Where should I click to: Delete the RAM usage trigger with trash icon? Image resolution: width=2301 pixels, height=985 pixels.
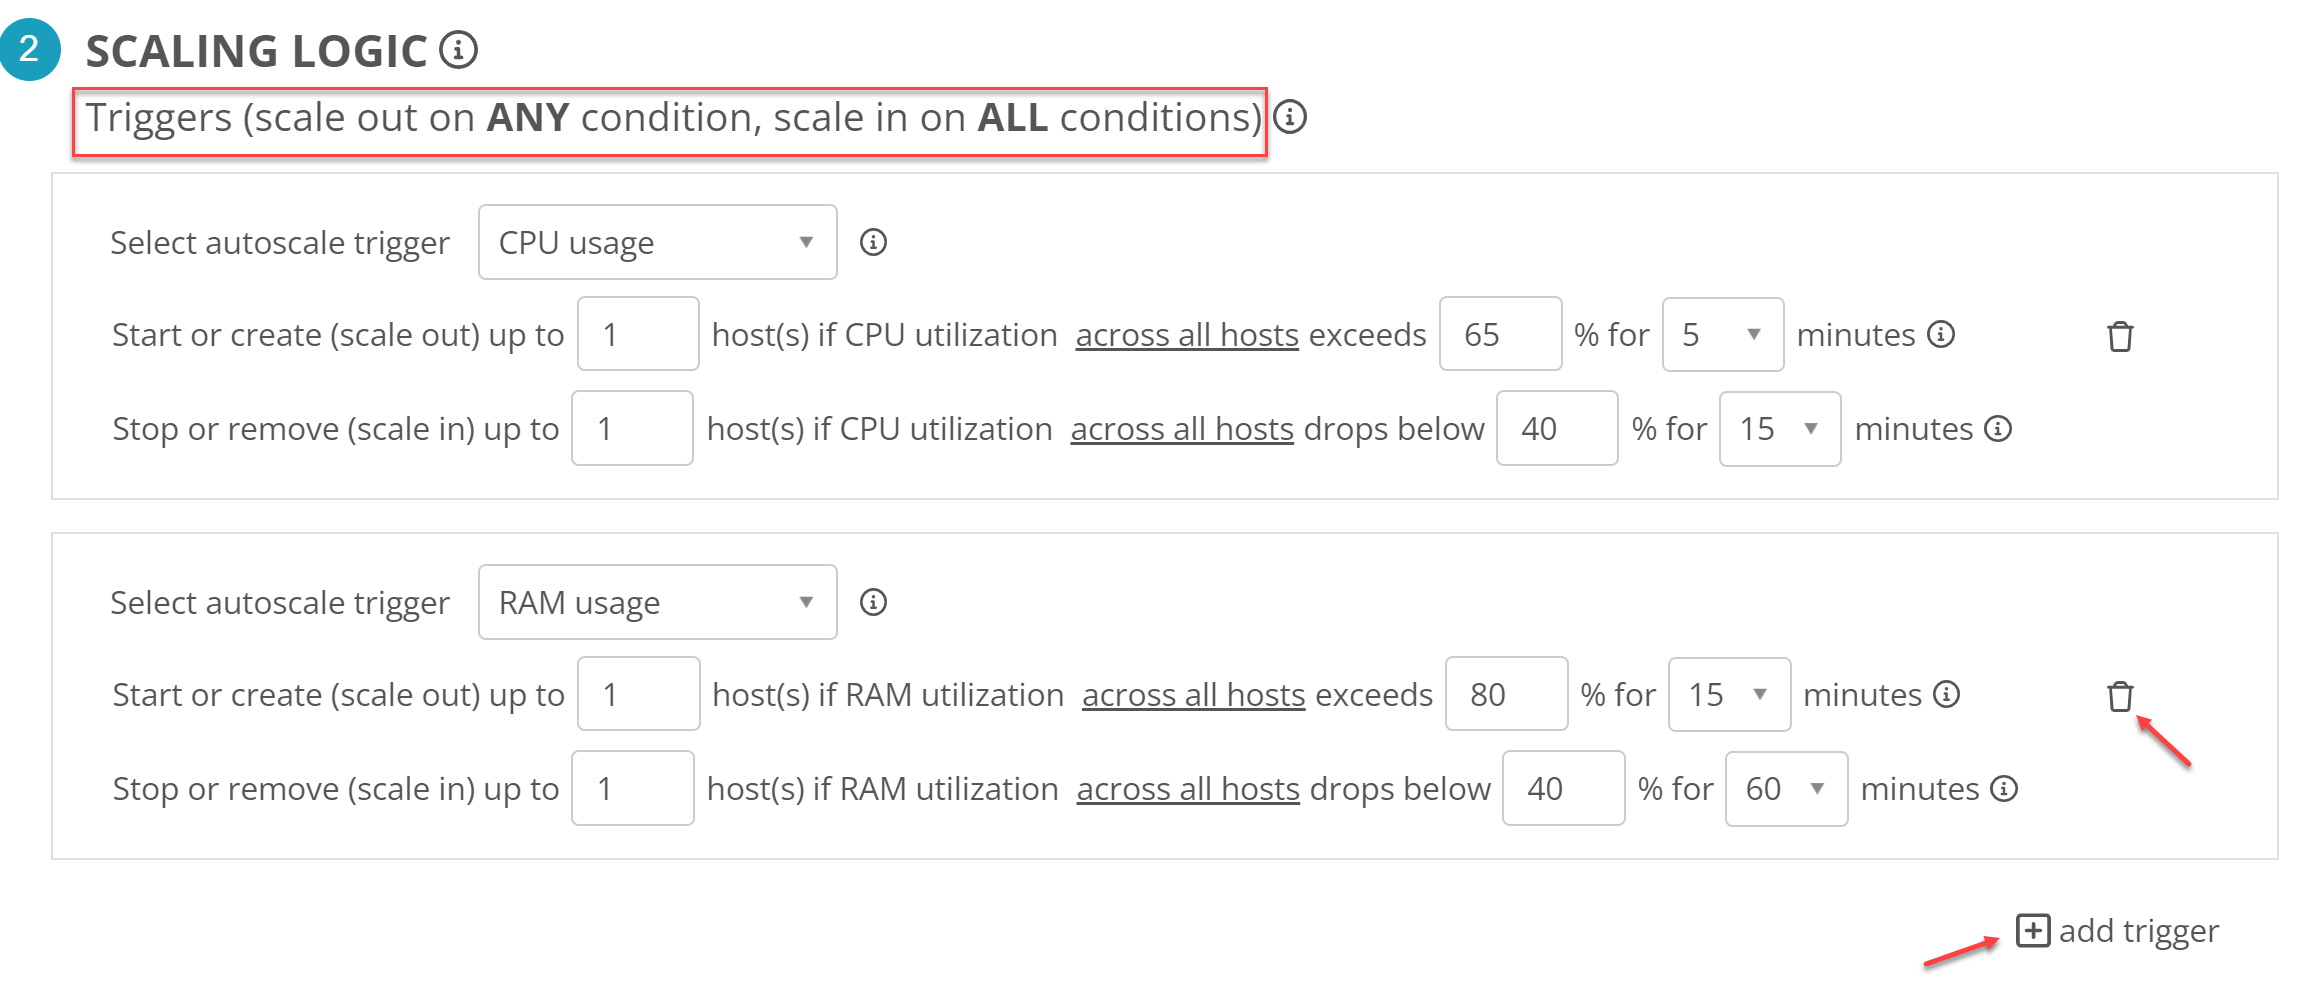coord(2119,696)
